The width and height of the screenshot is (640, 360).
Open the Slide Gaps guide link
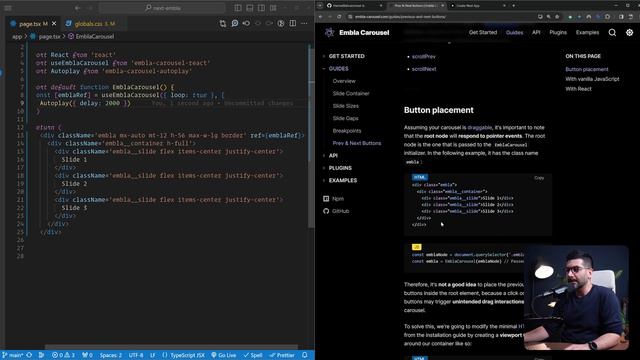click(345, 118)
